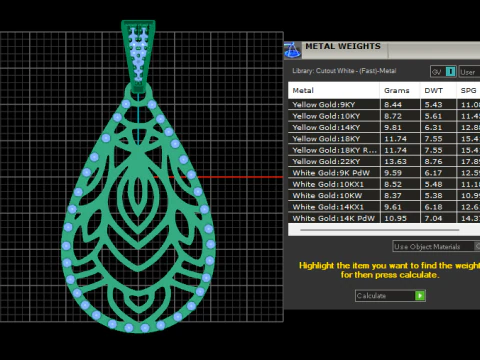
Task: Click the 8.37 grams value
Action: (393, 195)
